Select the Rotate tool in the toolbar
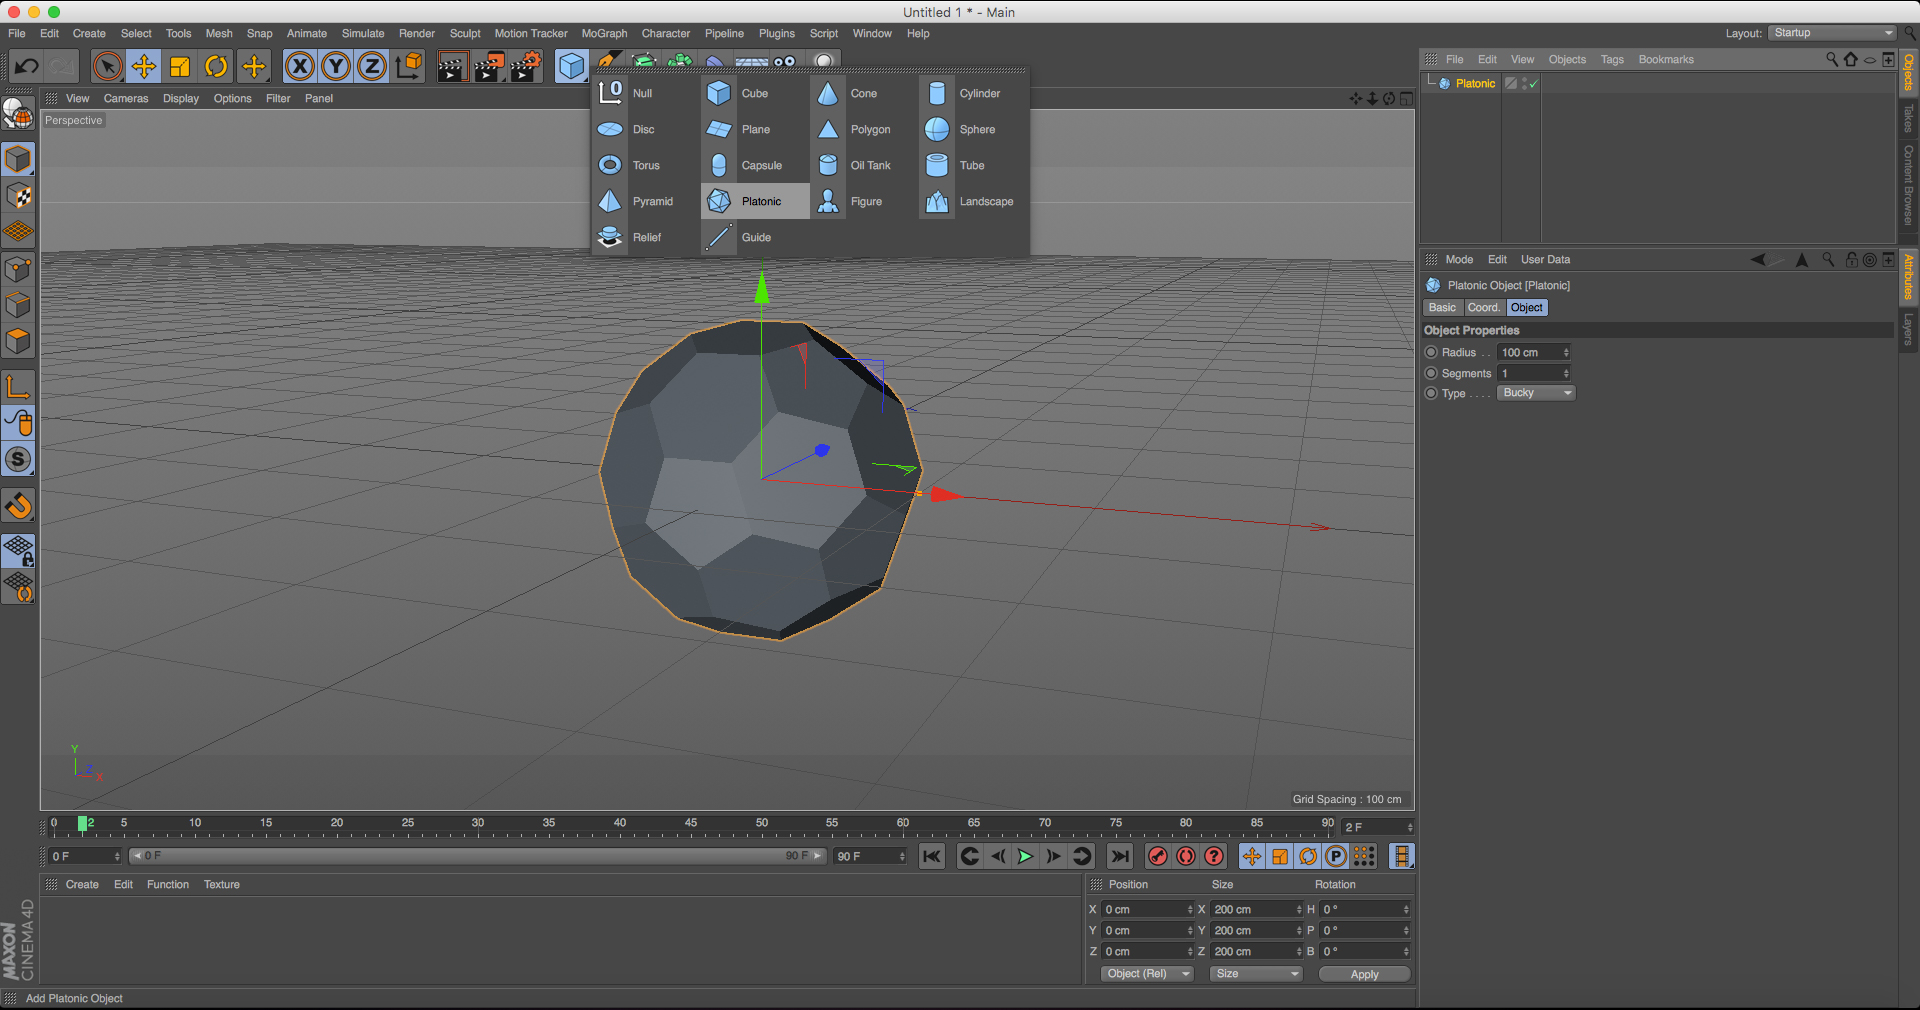 [217, 66]
